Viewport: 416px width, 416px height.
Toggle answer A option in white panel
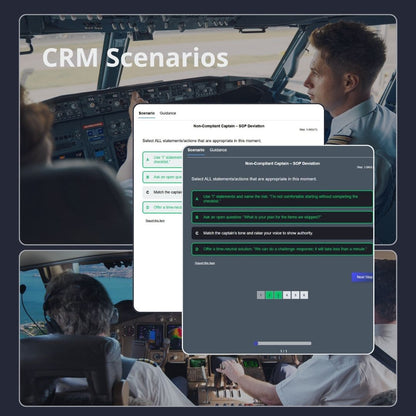(x=163, y=160)
